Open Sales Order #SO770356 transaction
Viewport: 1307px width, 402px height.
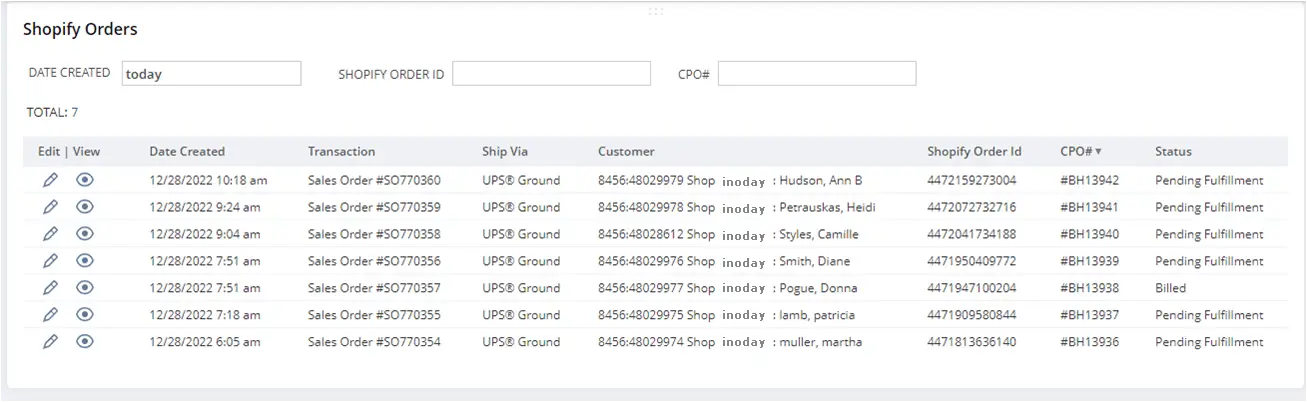[374, 261]
